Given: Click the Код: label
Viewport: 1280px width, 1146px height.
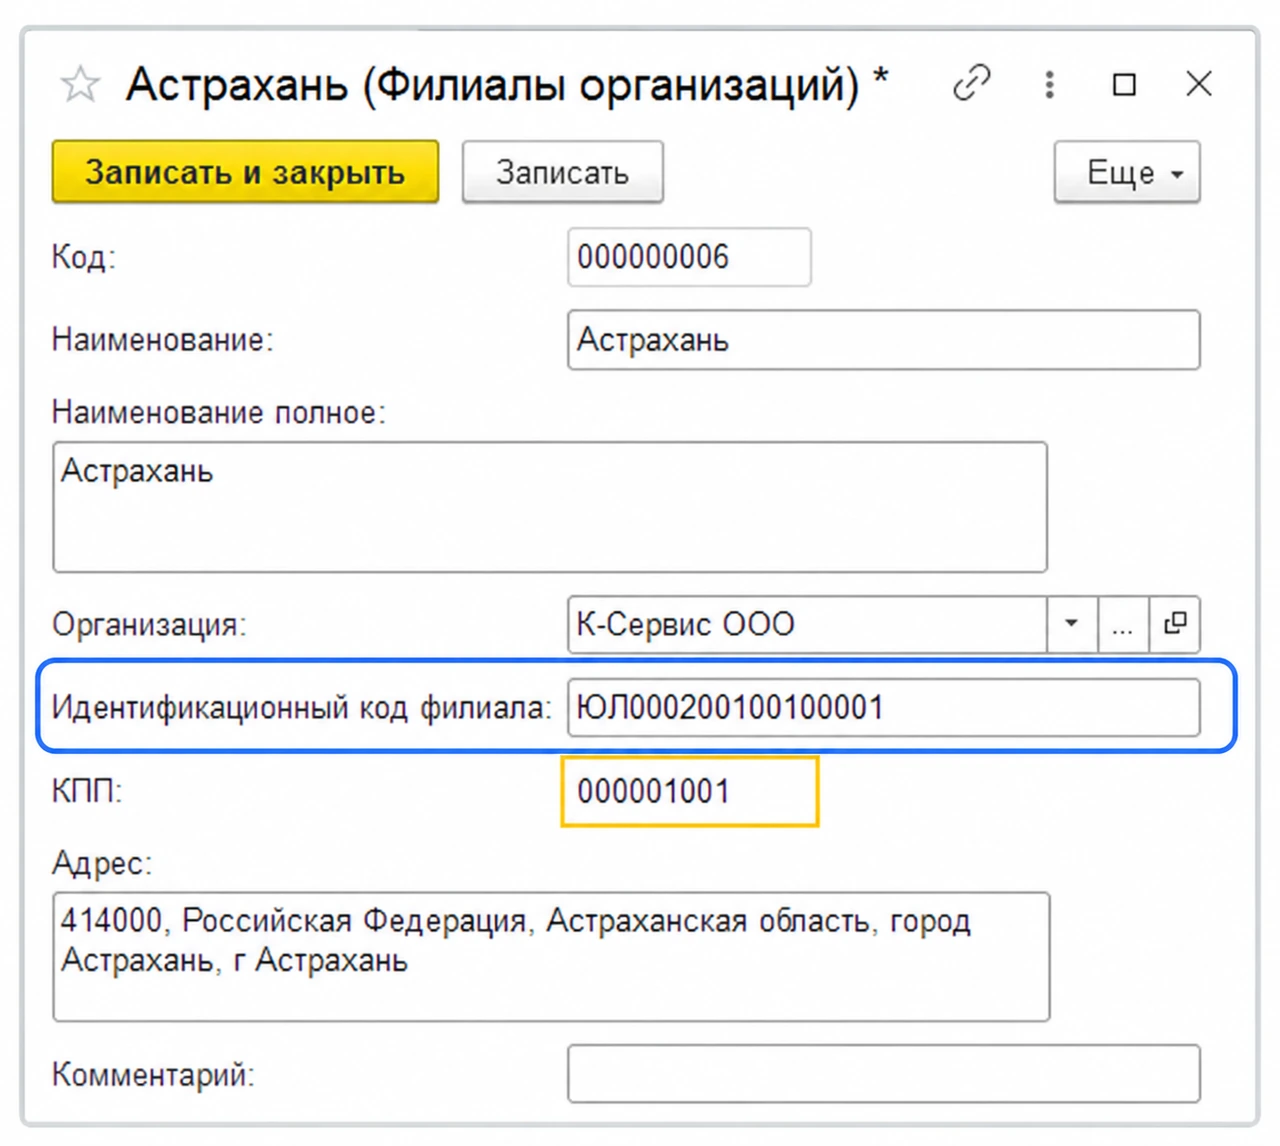Looking at the screenshot, I should coord(84,257).
